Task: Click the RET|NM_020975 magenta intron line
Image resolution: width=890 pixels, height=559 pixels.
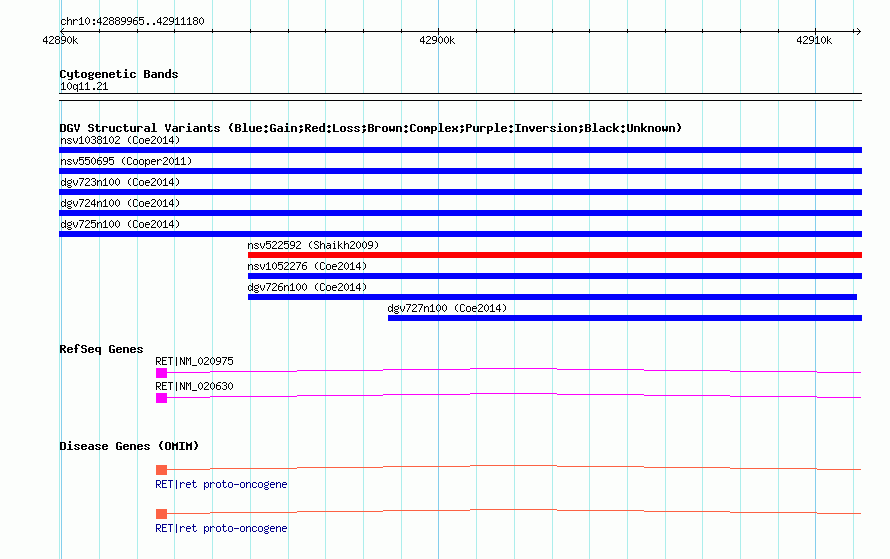Action: tap(514, 371)
